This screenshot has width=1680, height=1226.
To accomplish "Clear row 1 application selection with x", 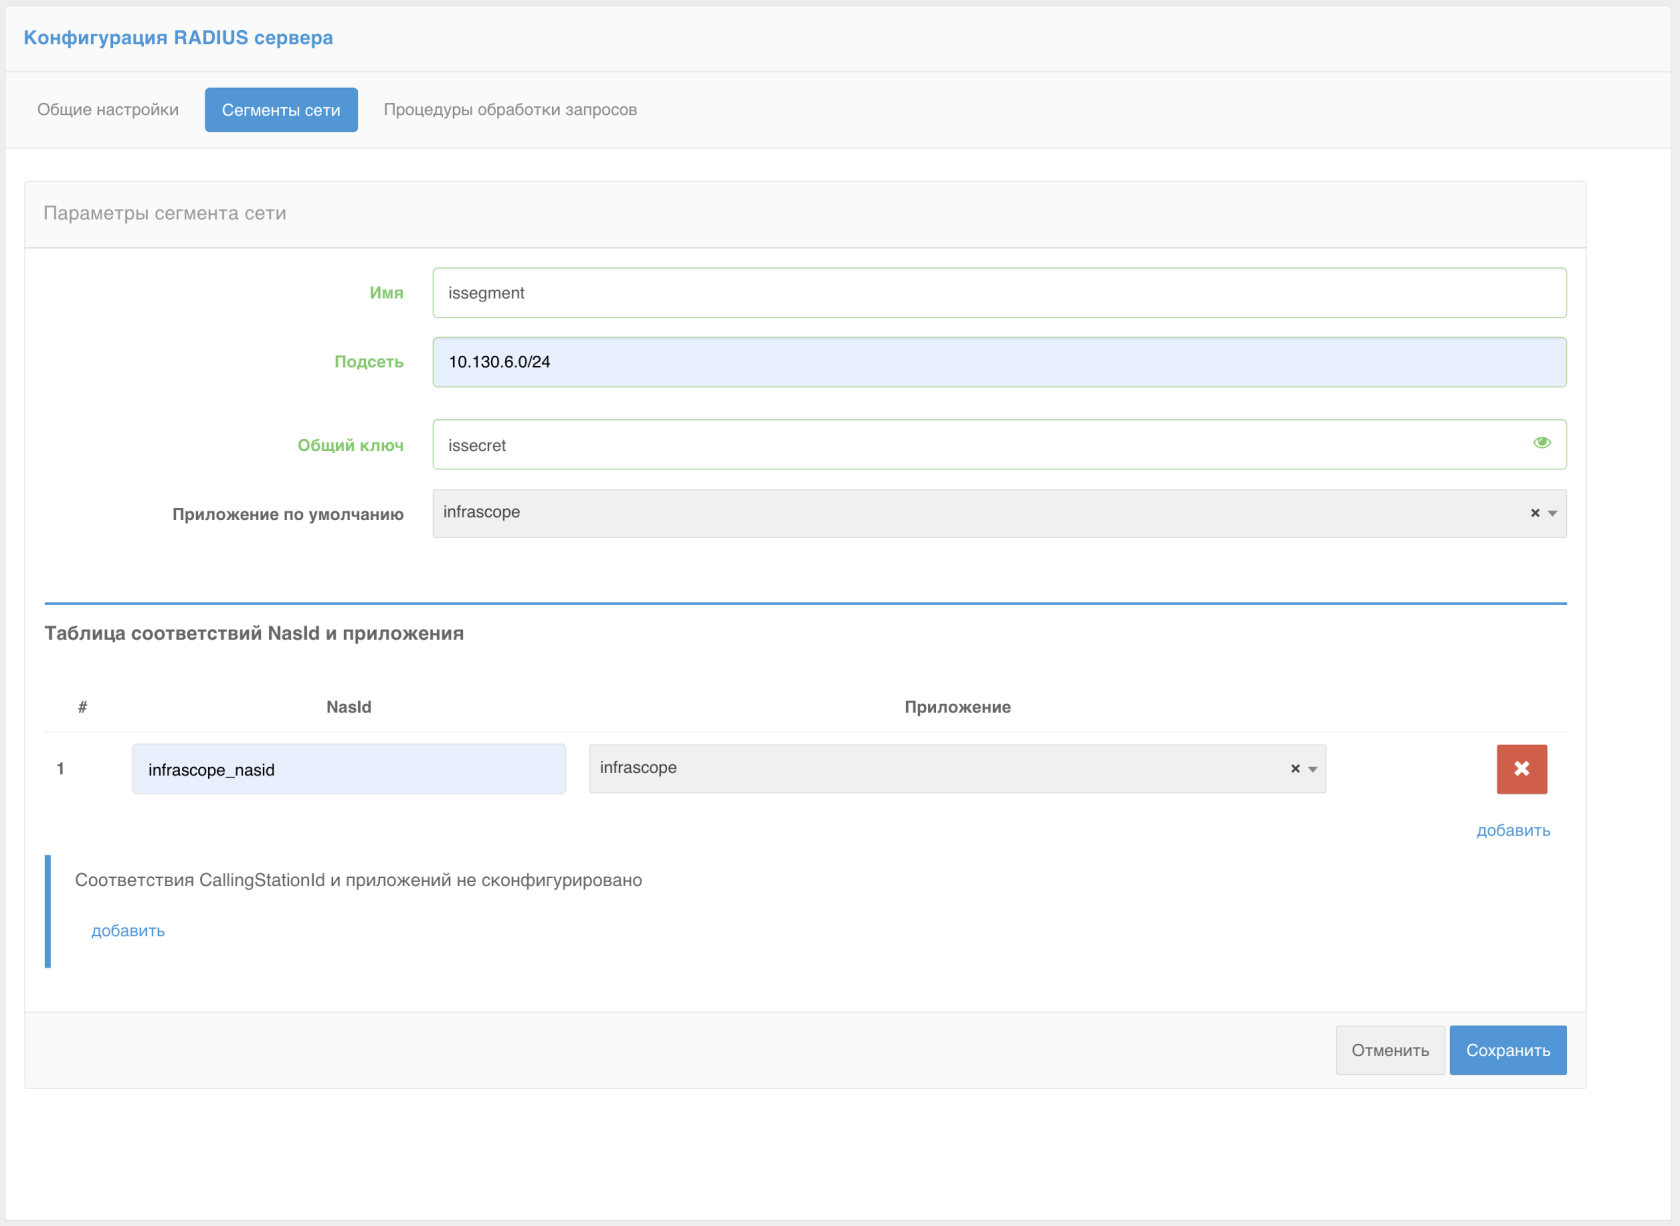I will pyautogui.click(x=1295, y=769).
